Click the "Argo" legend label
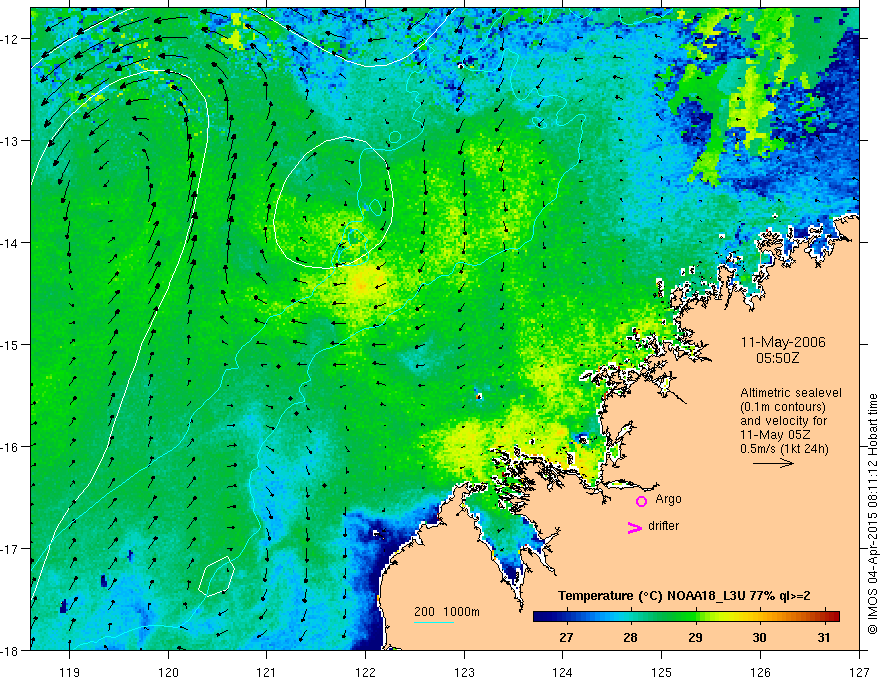This screenshot has height=680, width=880. point(668,499)
